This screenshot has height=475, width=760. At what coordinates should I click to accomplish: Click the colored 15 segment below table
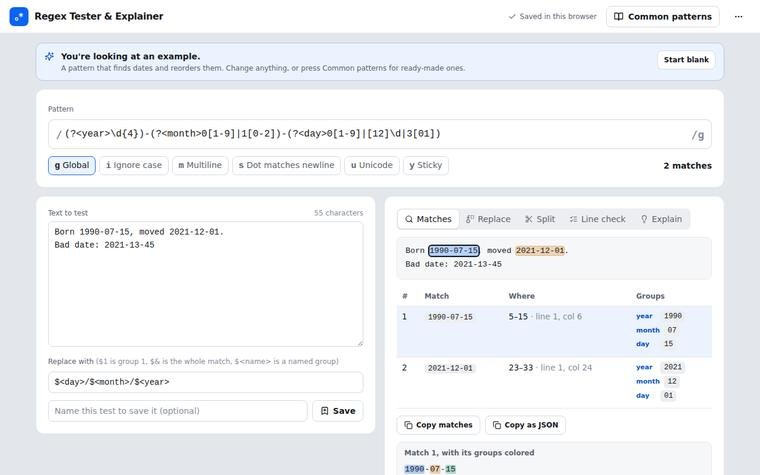click(x=450, y=469)
